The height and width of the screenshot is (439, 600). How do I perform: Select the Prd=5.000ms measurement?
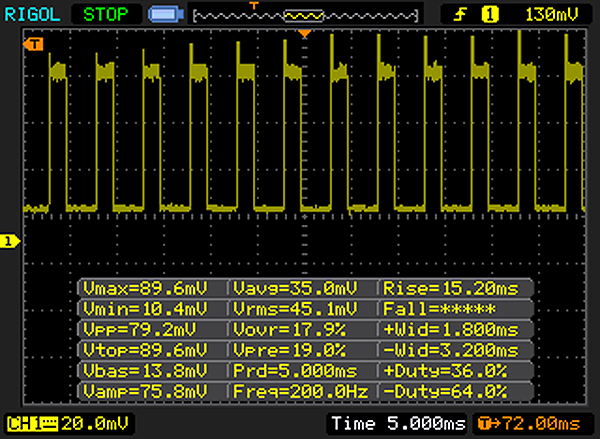(x=295, y=370)
